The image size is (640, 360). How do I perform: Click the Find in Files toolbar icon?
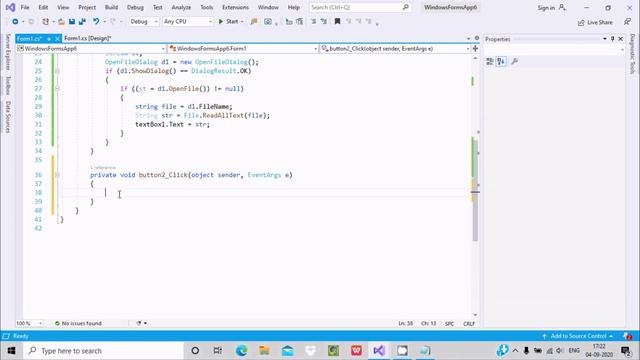pyautogui.click(x=254, y=22)
